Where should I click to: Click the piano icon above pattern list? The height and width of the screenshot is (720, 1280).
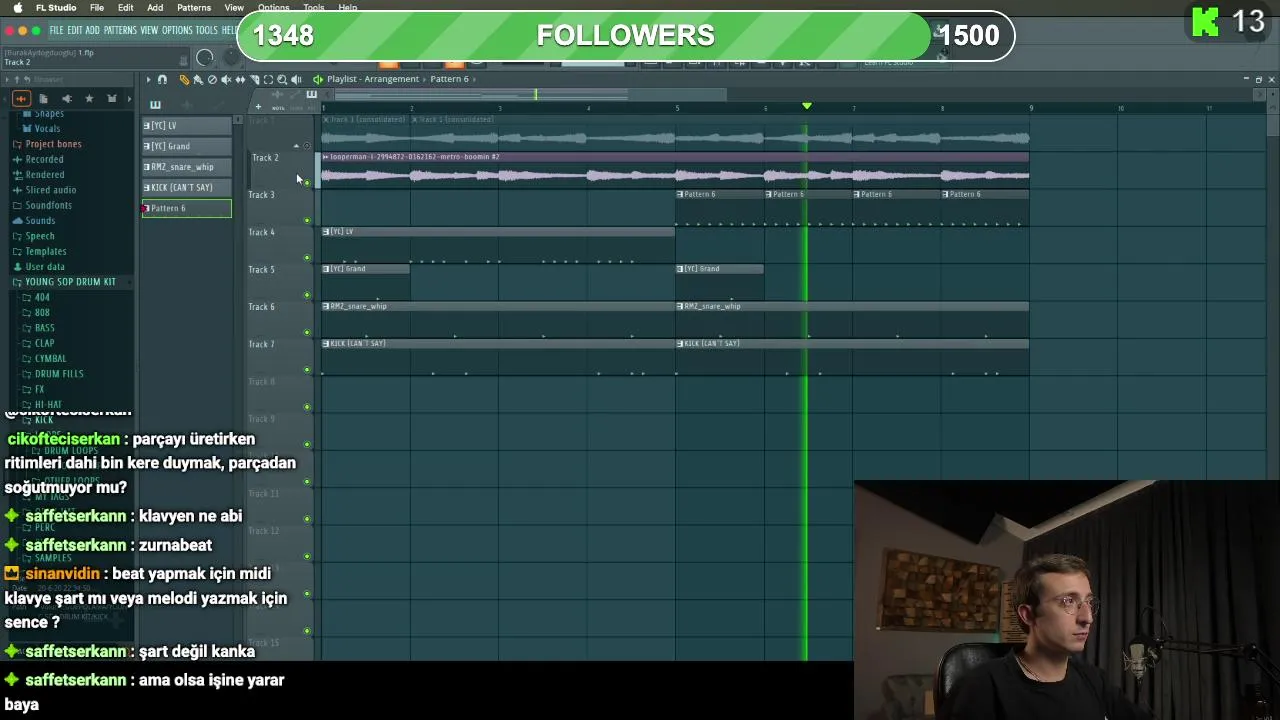click(155, 105)
